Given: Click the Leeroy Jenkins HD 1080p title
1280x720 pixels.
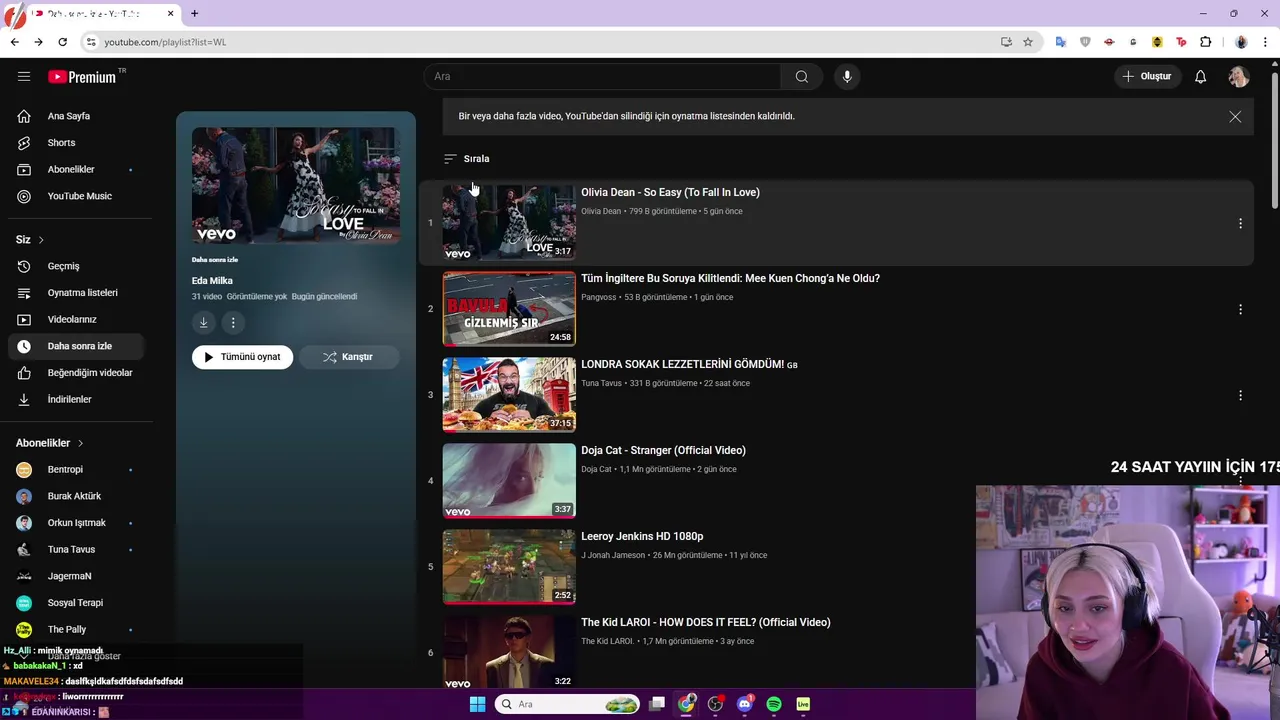Looking at the screenshot, I should tap(642, 536).
